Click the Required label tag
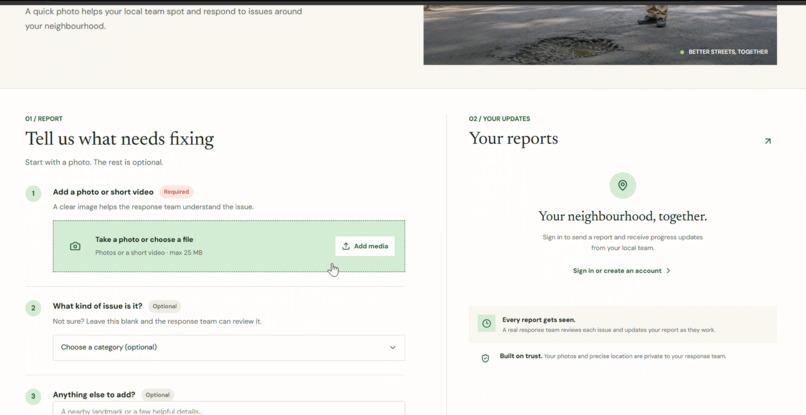Screen dimensions: 806x415 point(176,192)
